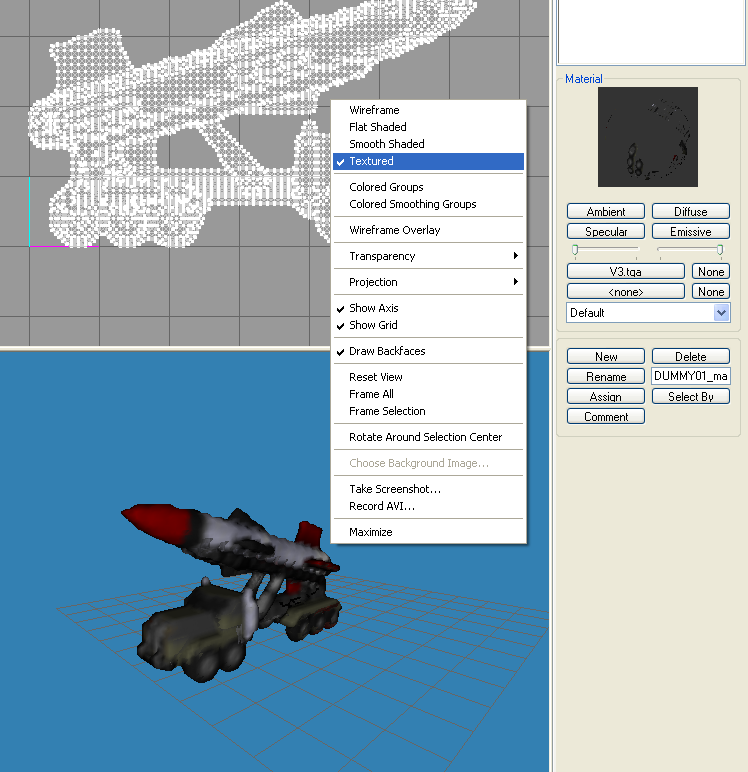Click the V3.tga texture button
Image resolution: width=748 pixels, height=772 pixels.
tap(625, 271)
